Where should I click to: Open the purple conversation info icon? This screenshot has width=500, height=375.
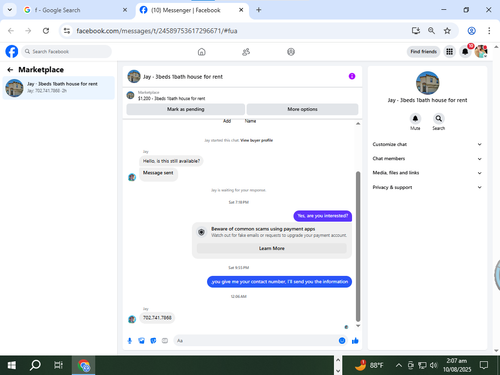(352, 76)
